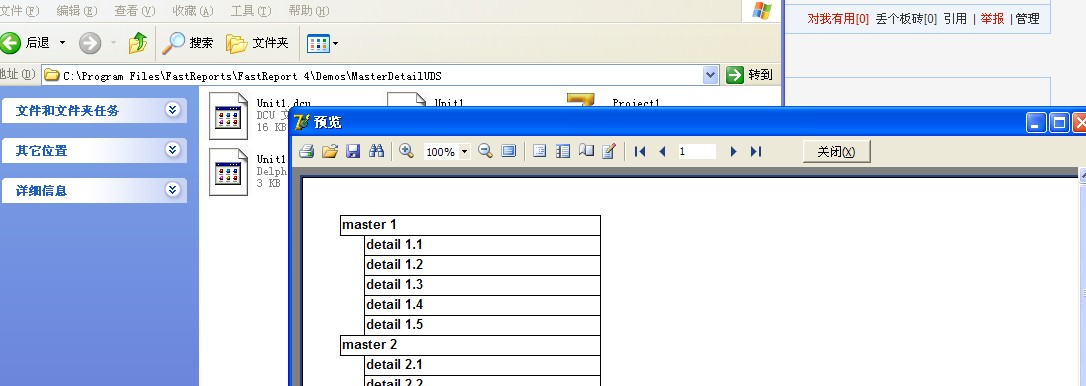This screenshot has height=386, width=1086.
Task: Click the 'master 1' report row
Action: coord(470,225)
